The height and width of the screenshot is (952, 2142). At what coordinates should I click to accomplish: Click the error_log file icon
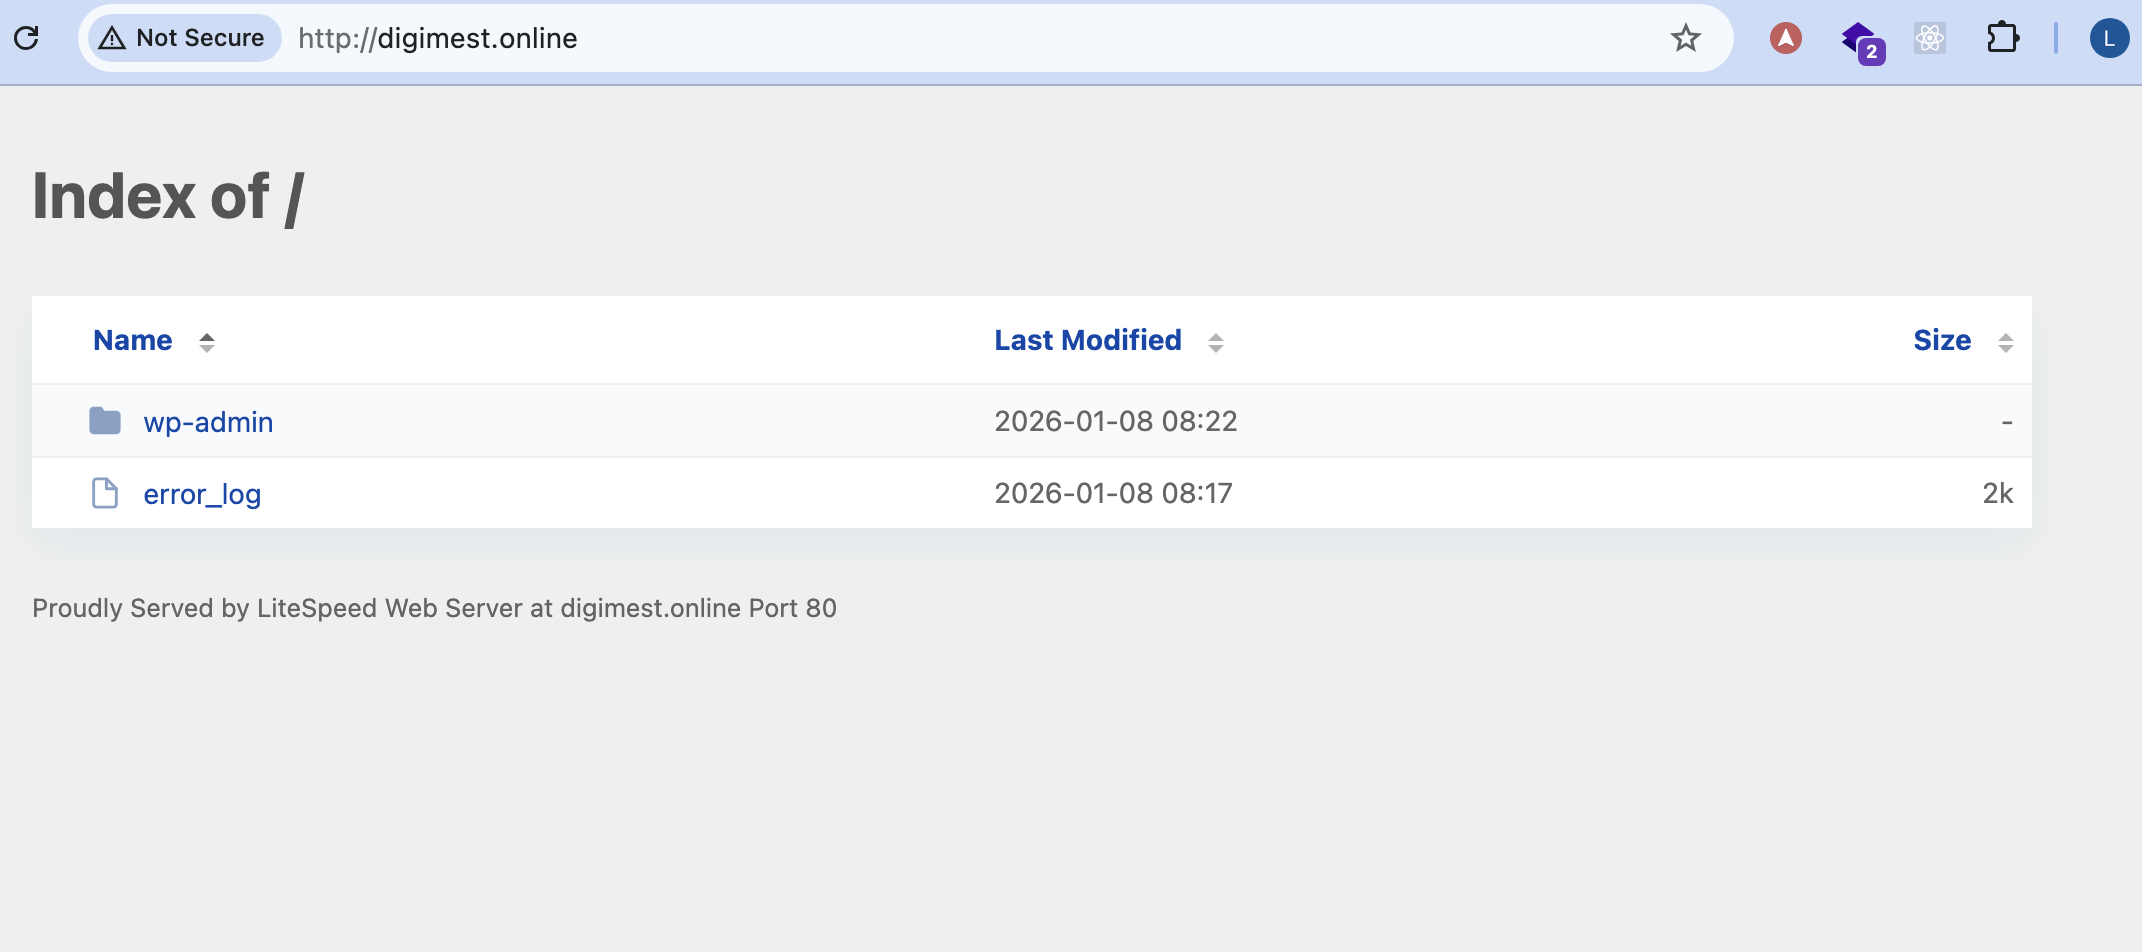coord(105,493)
